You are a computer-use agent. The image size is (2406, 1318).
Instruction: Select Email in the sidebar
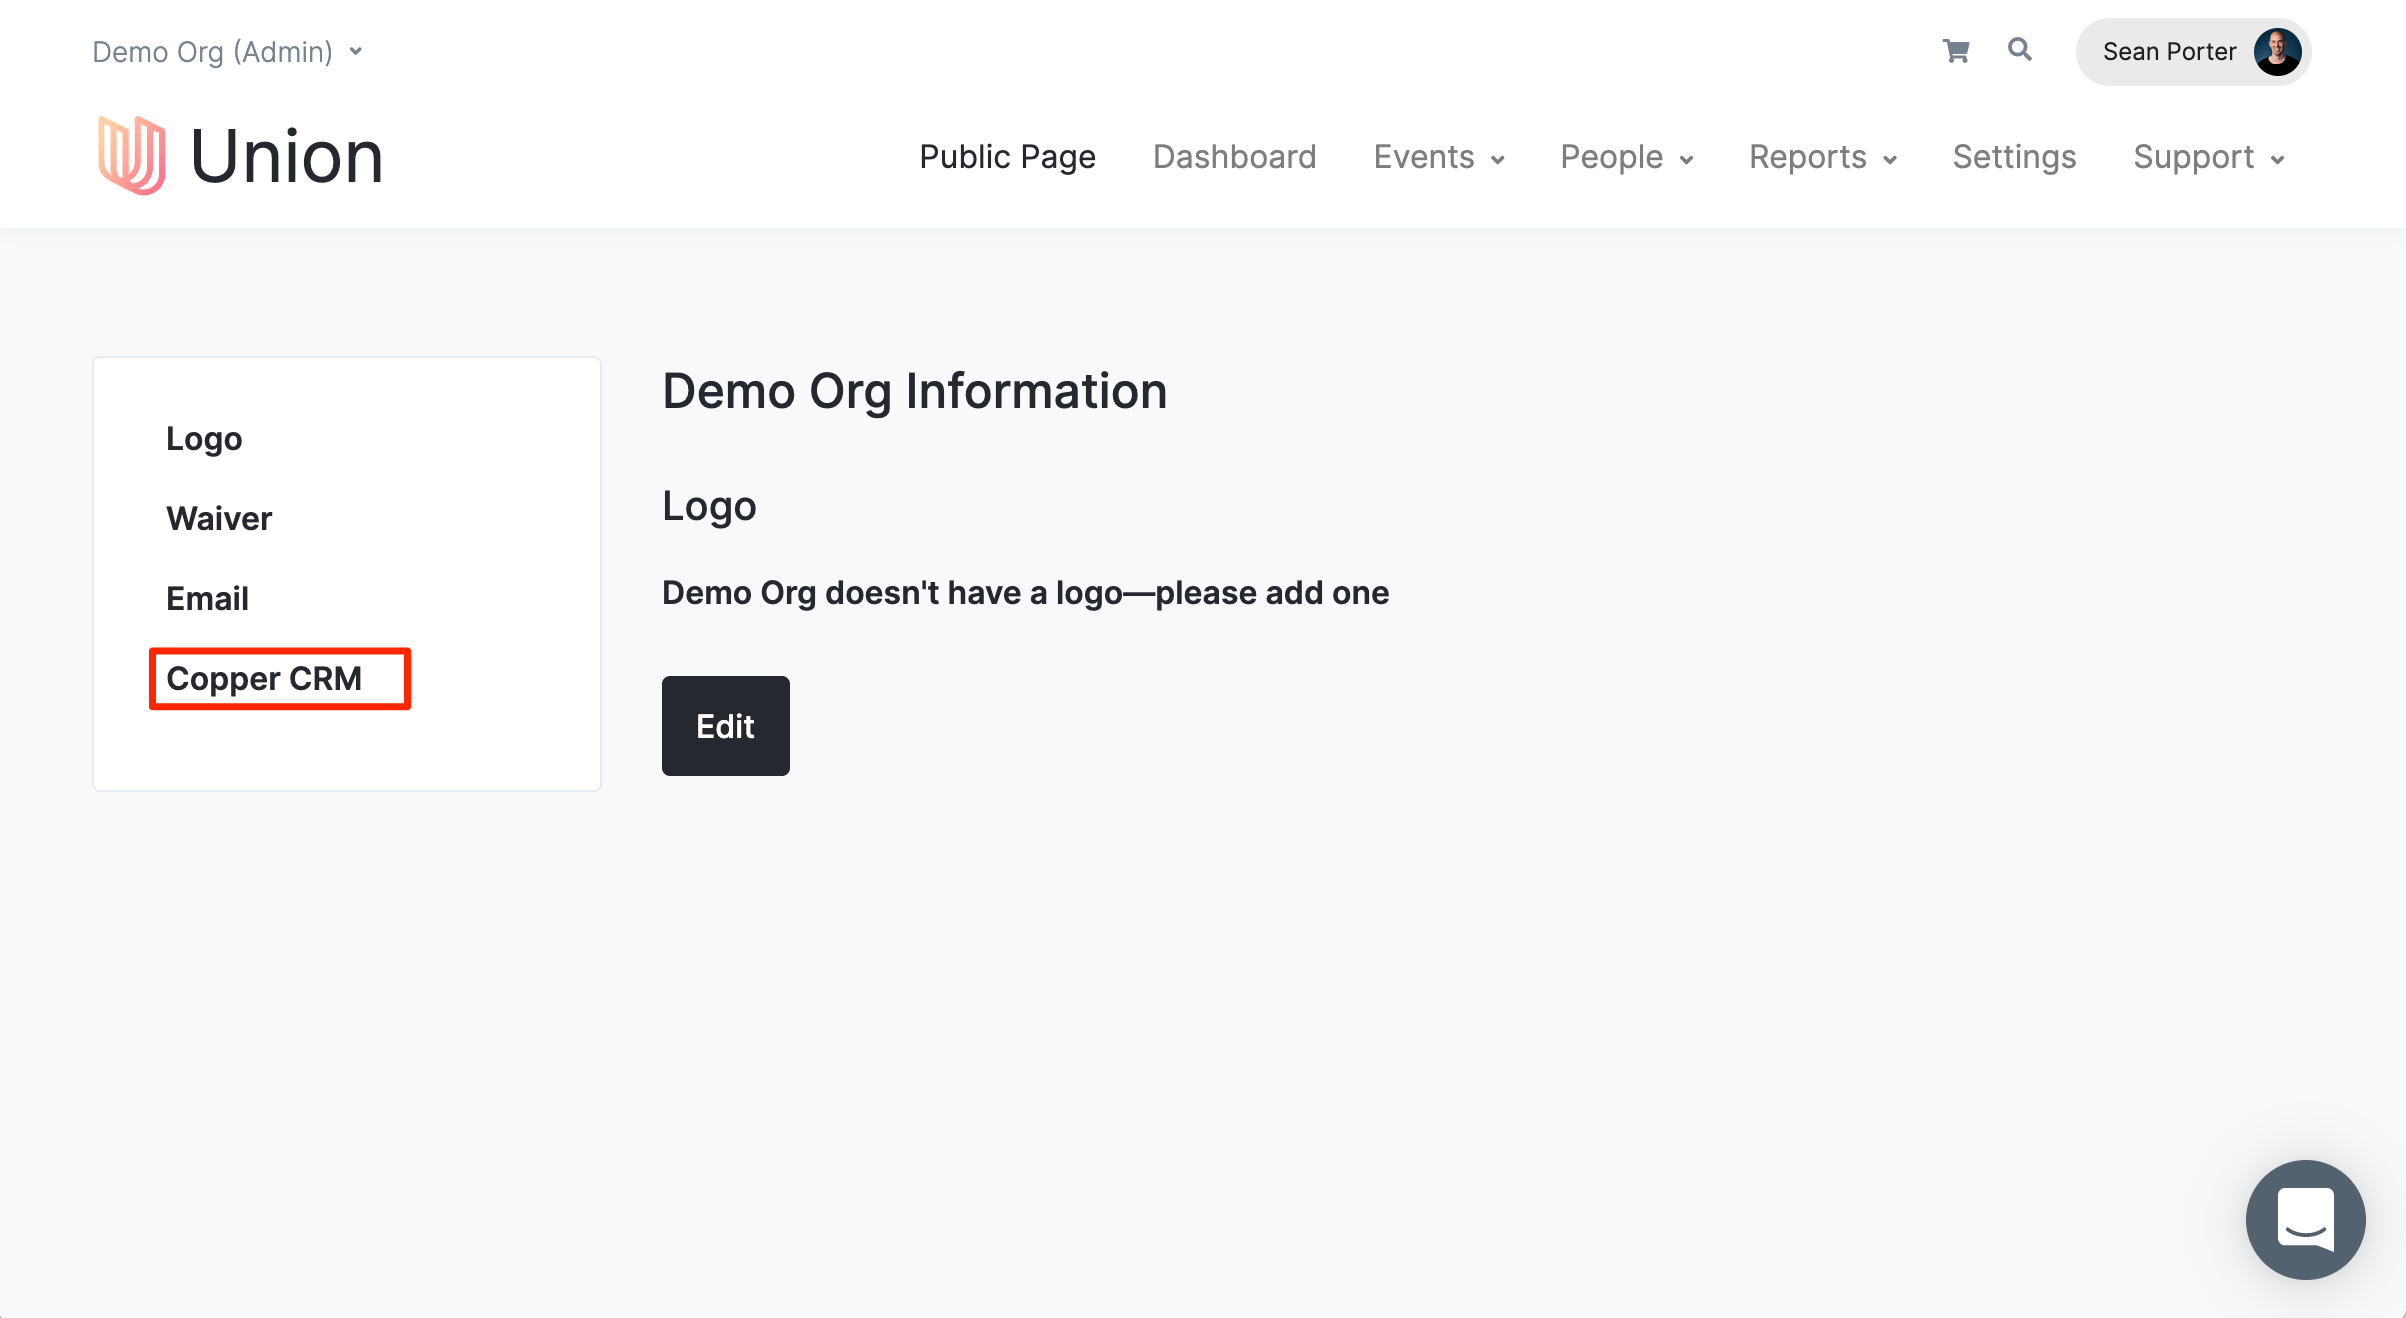pos(207,599)
